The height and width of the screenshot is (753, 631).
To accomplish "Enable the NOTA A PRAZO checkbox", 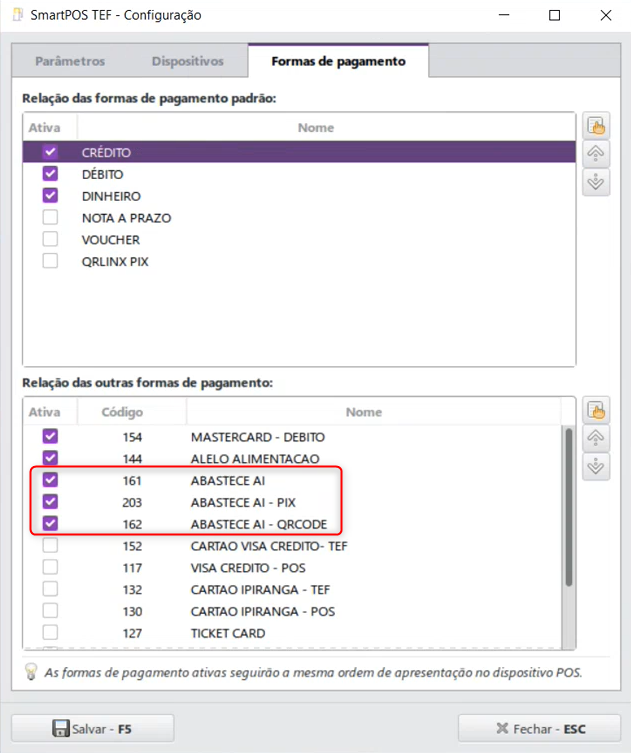I will tap(50, 218).
